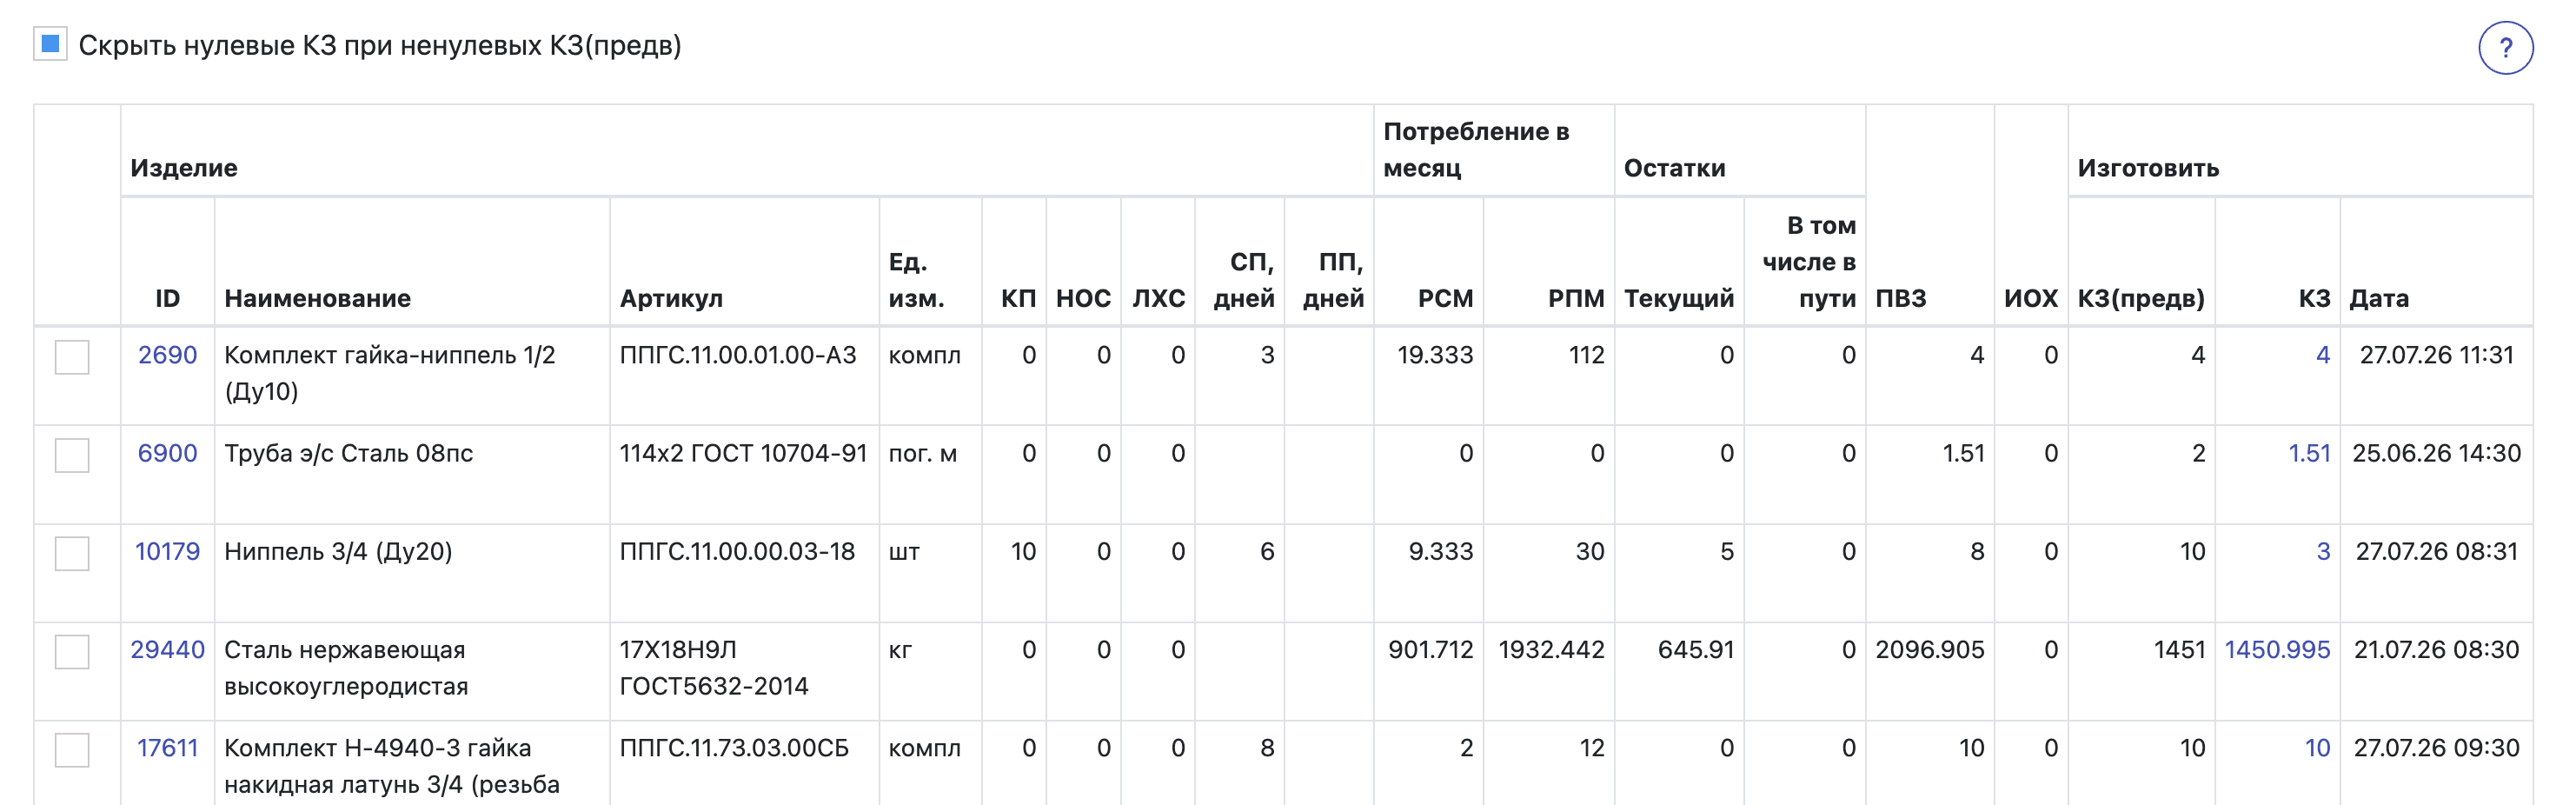Click КЗ value 3 for Ниппель row
The width and height of the screenshot is (2576, 805).
[2323, 551]
